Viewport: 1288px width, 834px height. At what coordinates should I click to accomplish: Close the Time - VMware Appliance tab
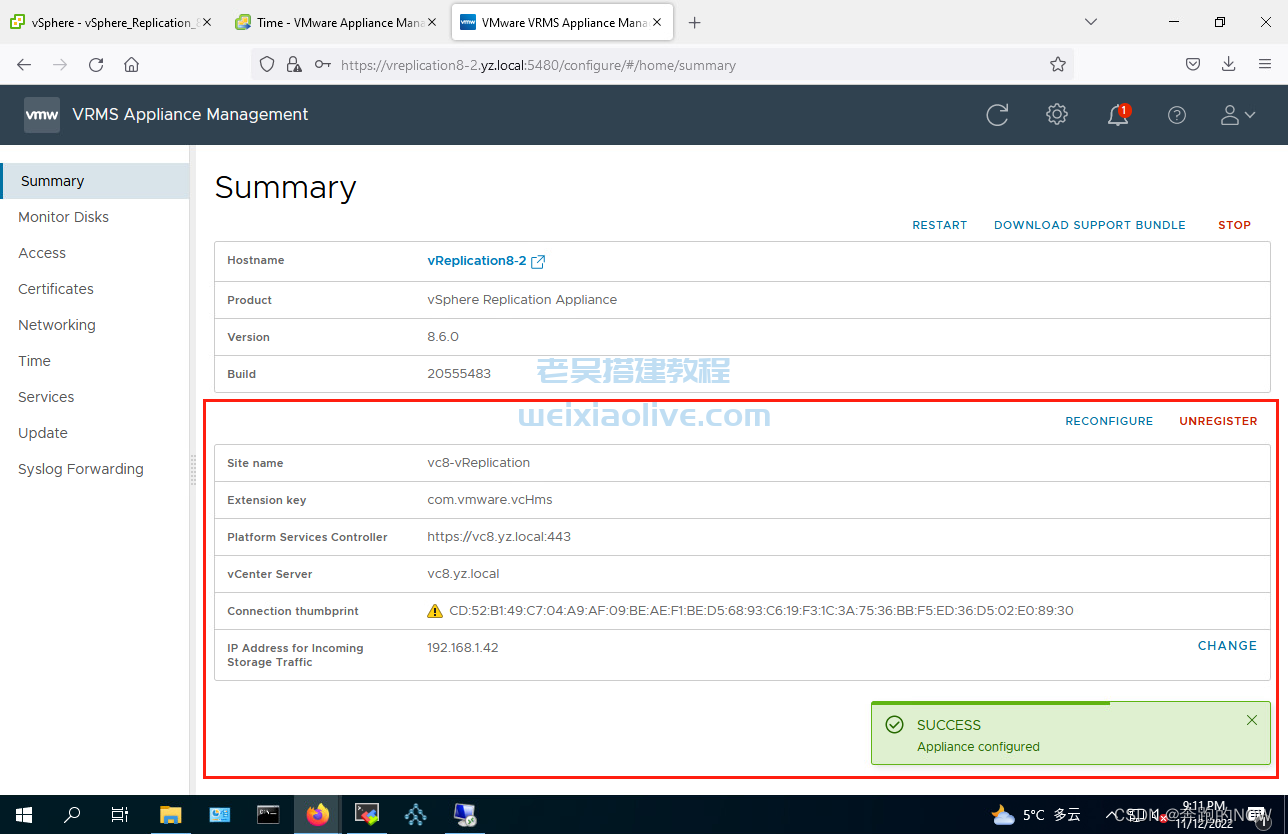[431, 22]
